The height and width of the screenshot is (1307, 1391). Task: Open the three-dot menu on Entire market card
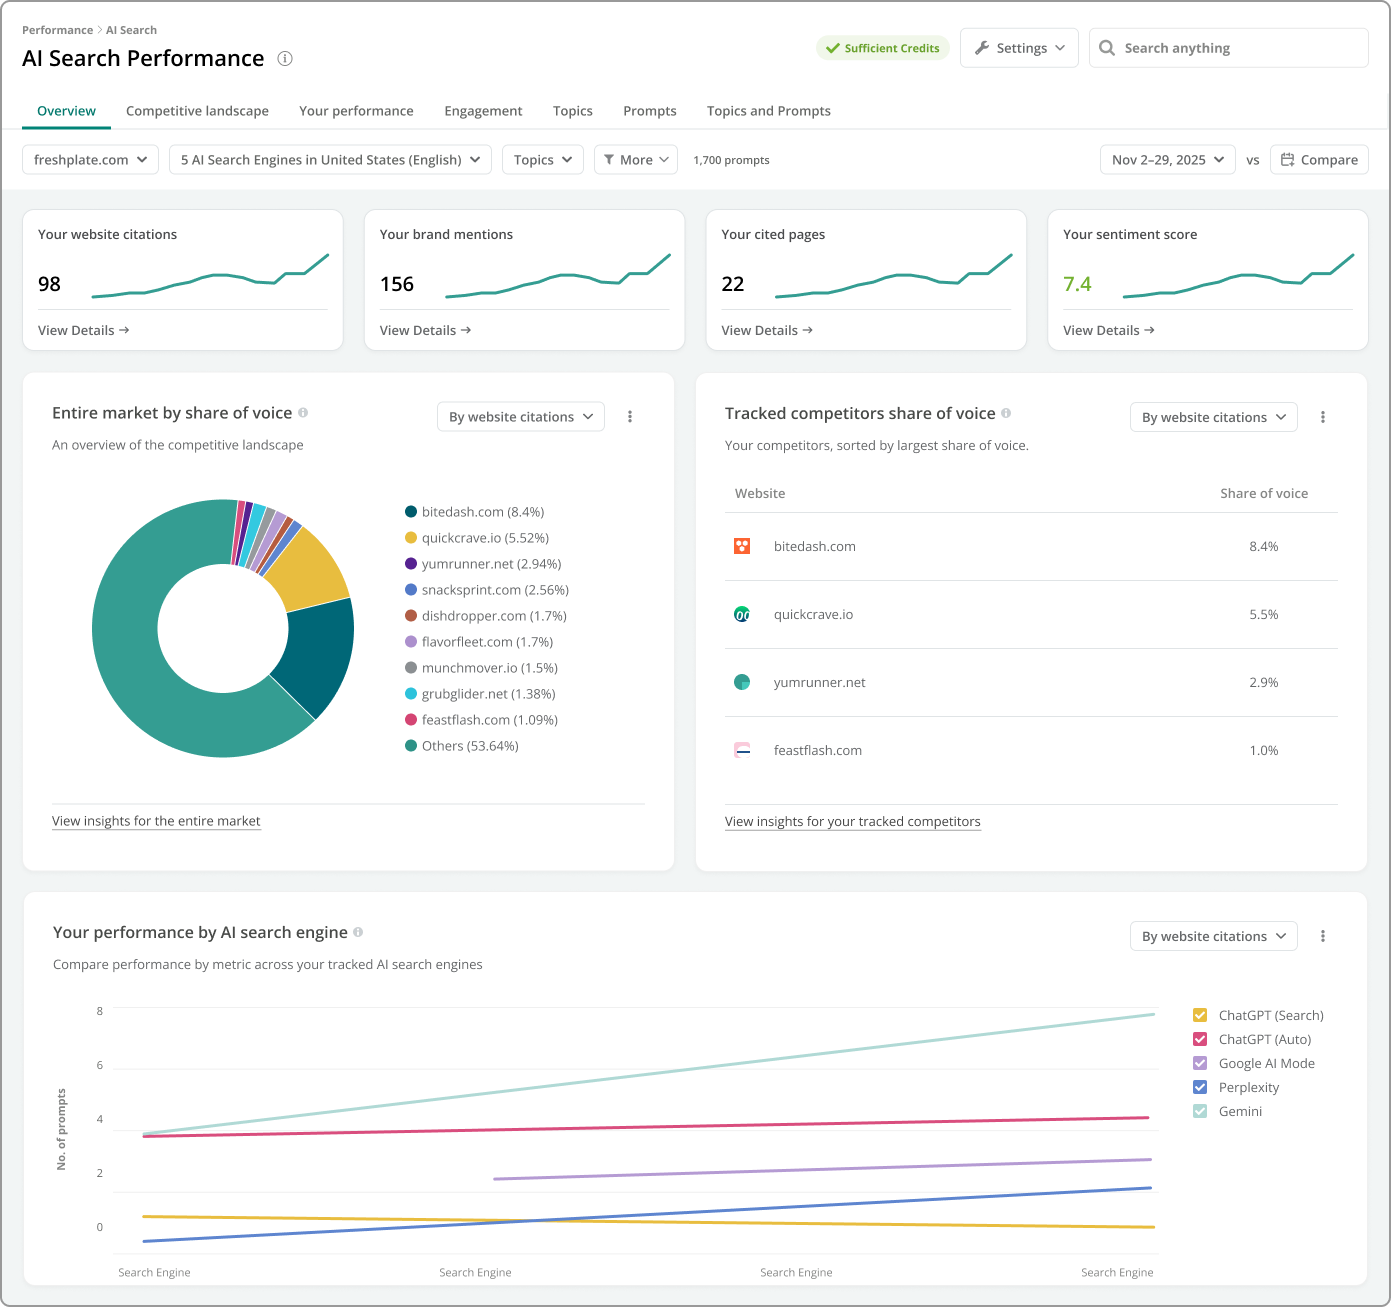[x=630, y=417]
